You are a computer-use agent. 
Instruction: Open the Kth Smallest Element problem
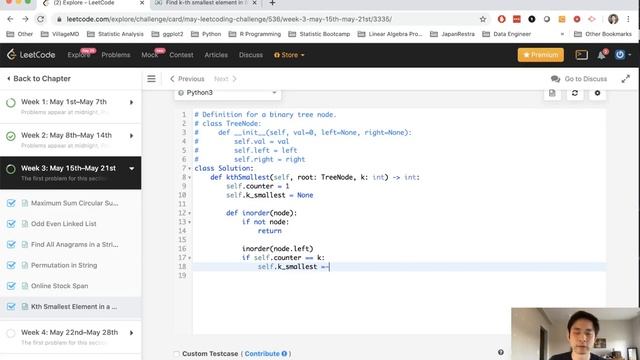point(74,307)
